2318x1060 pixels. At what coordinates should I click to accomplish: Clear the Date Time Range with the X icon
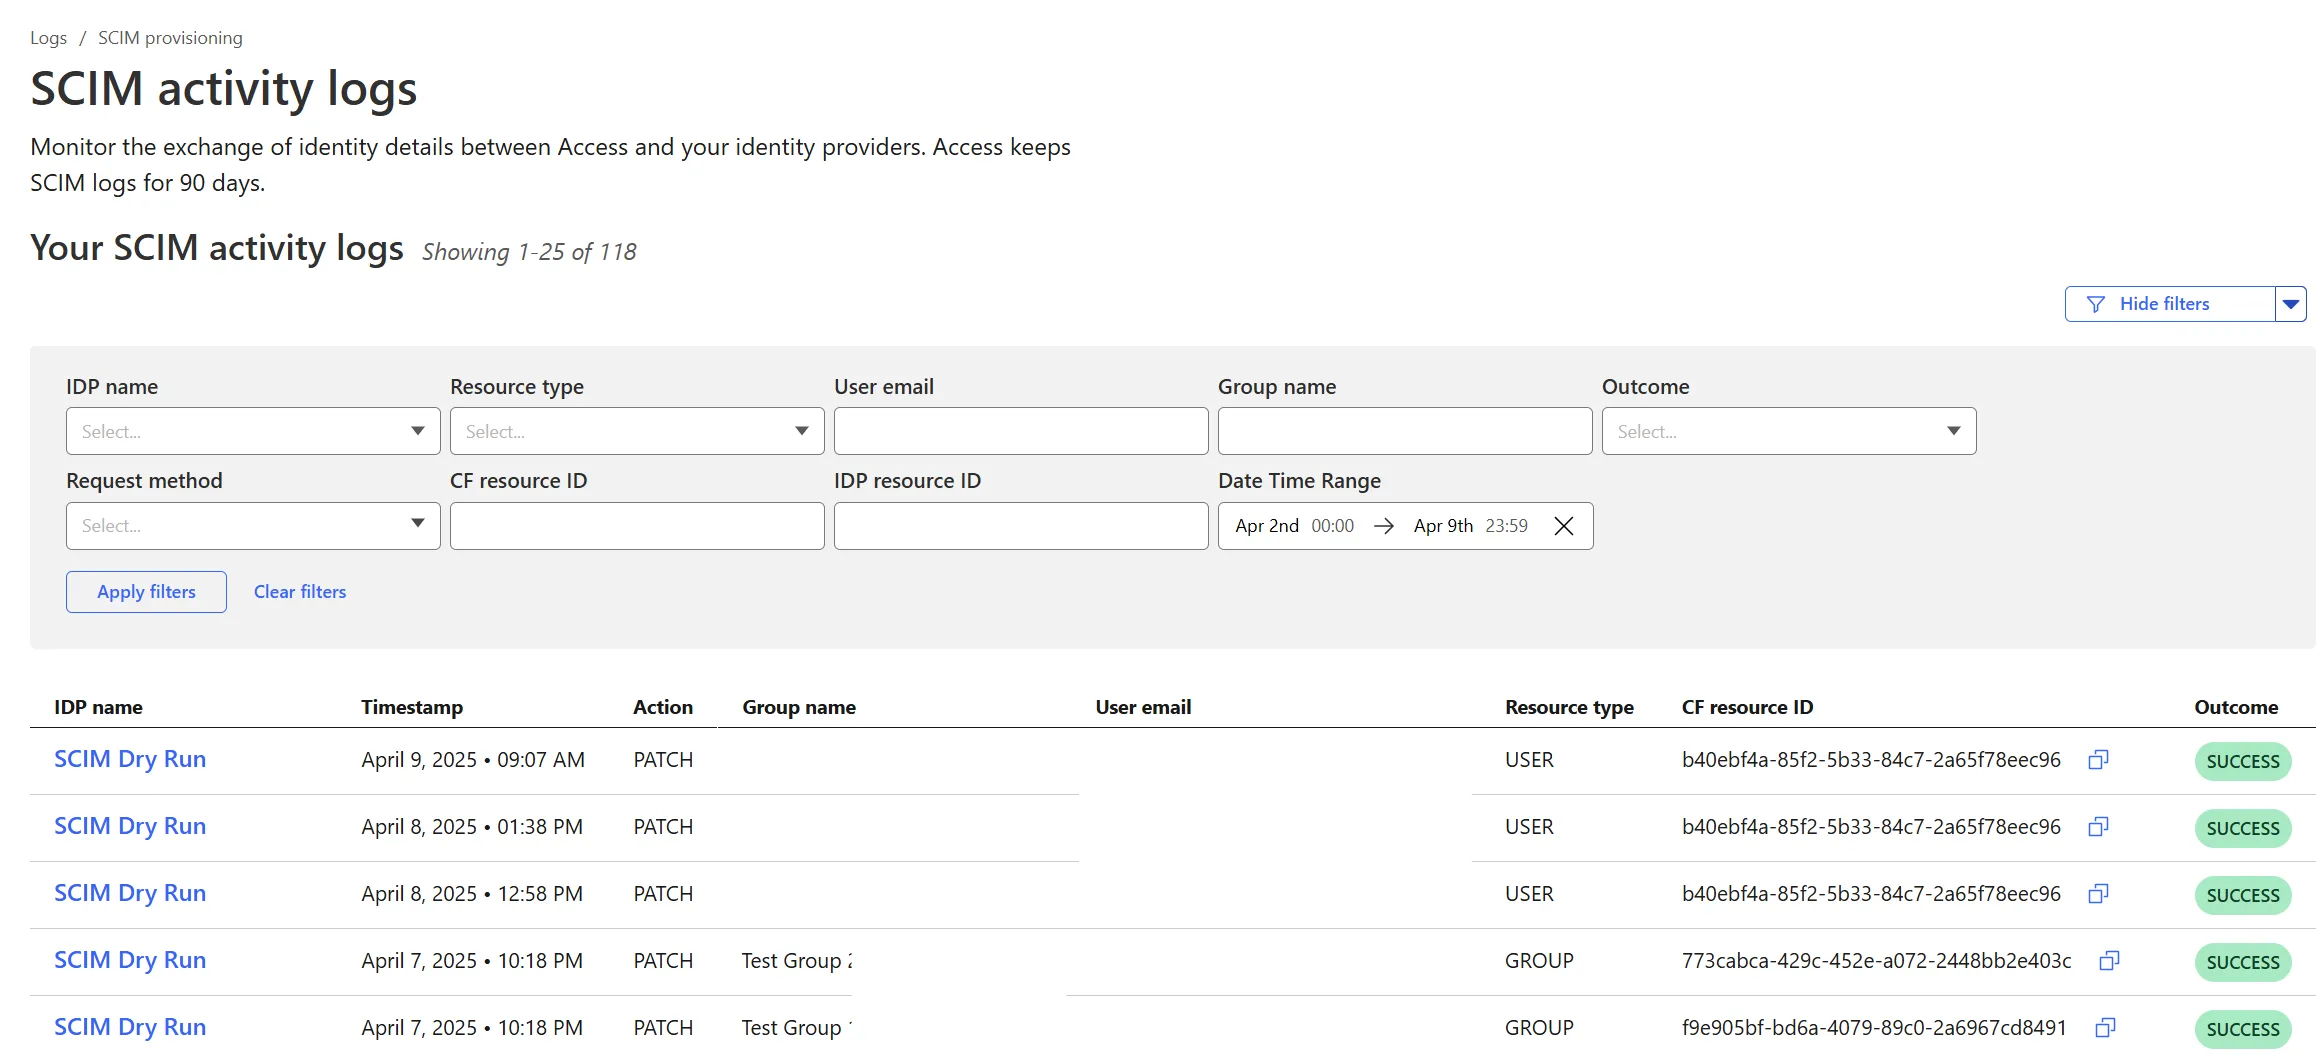(1563, 525)
